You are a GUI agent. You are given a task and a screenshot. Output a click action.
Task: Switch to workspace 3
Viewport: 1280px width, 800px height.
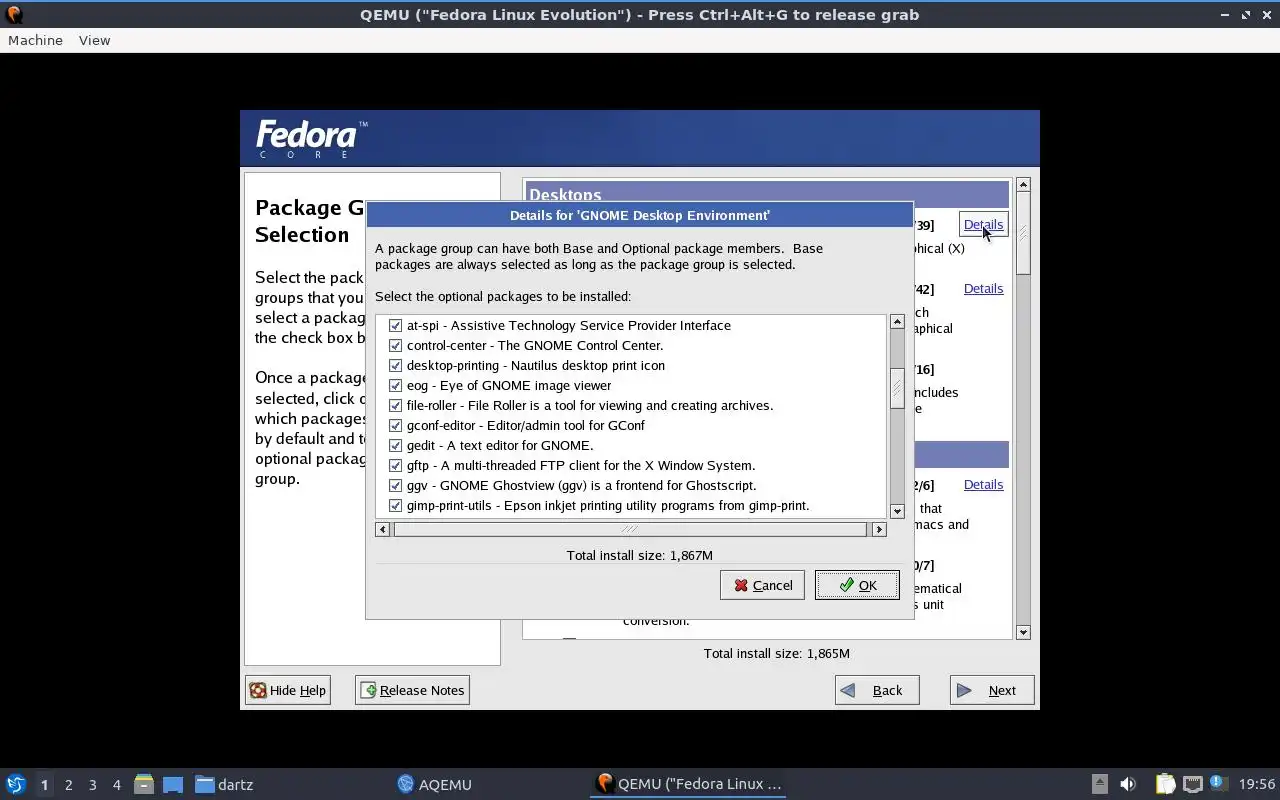pos(92,785)
